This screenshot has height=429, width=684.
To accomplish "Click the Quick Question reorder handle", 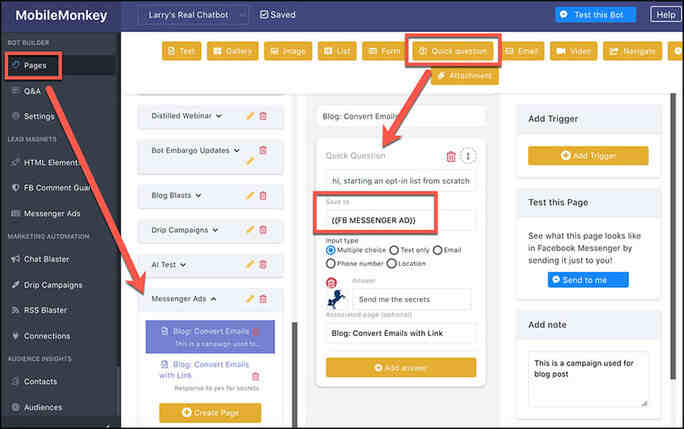I will 468,156.
